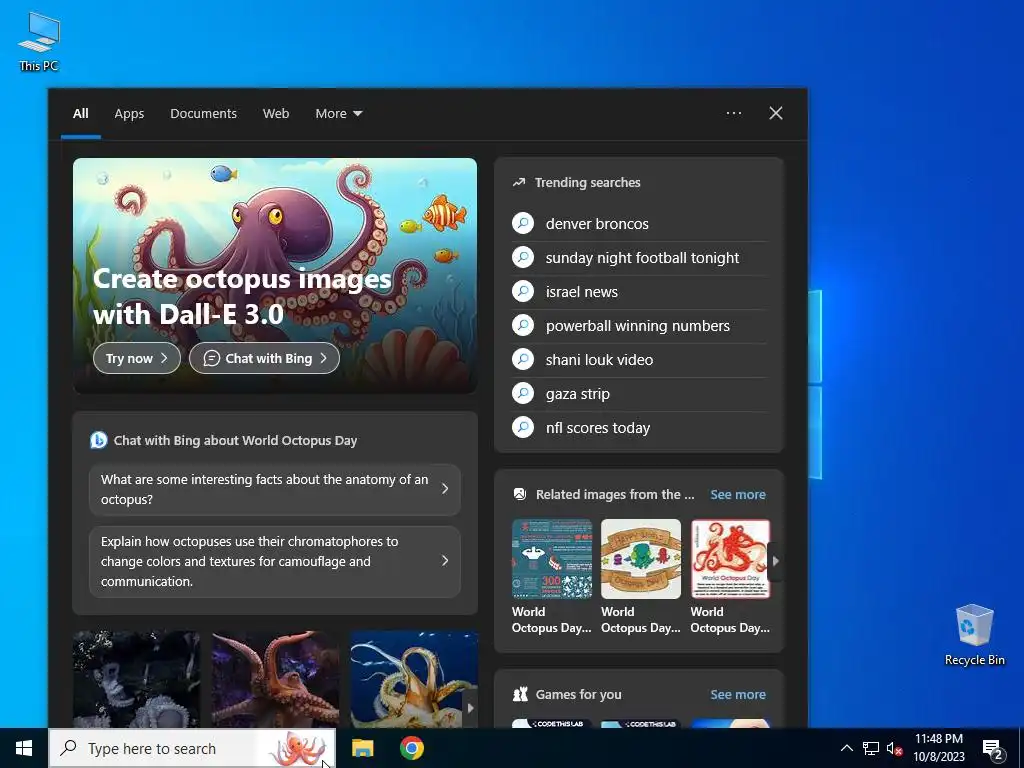Screen dimensions: 1024x768
Task: Click the Chat with Bing button
Action: tap(264, 358)
